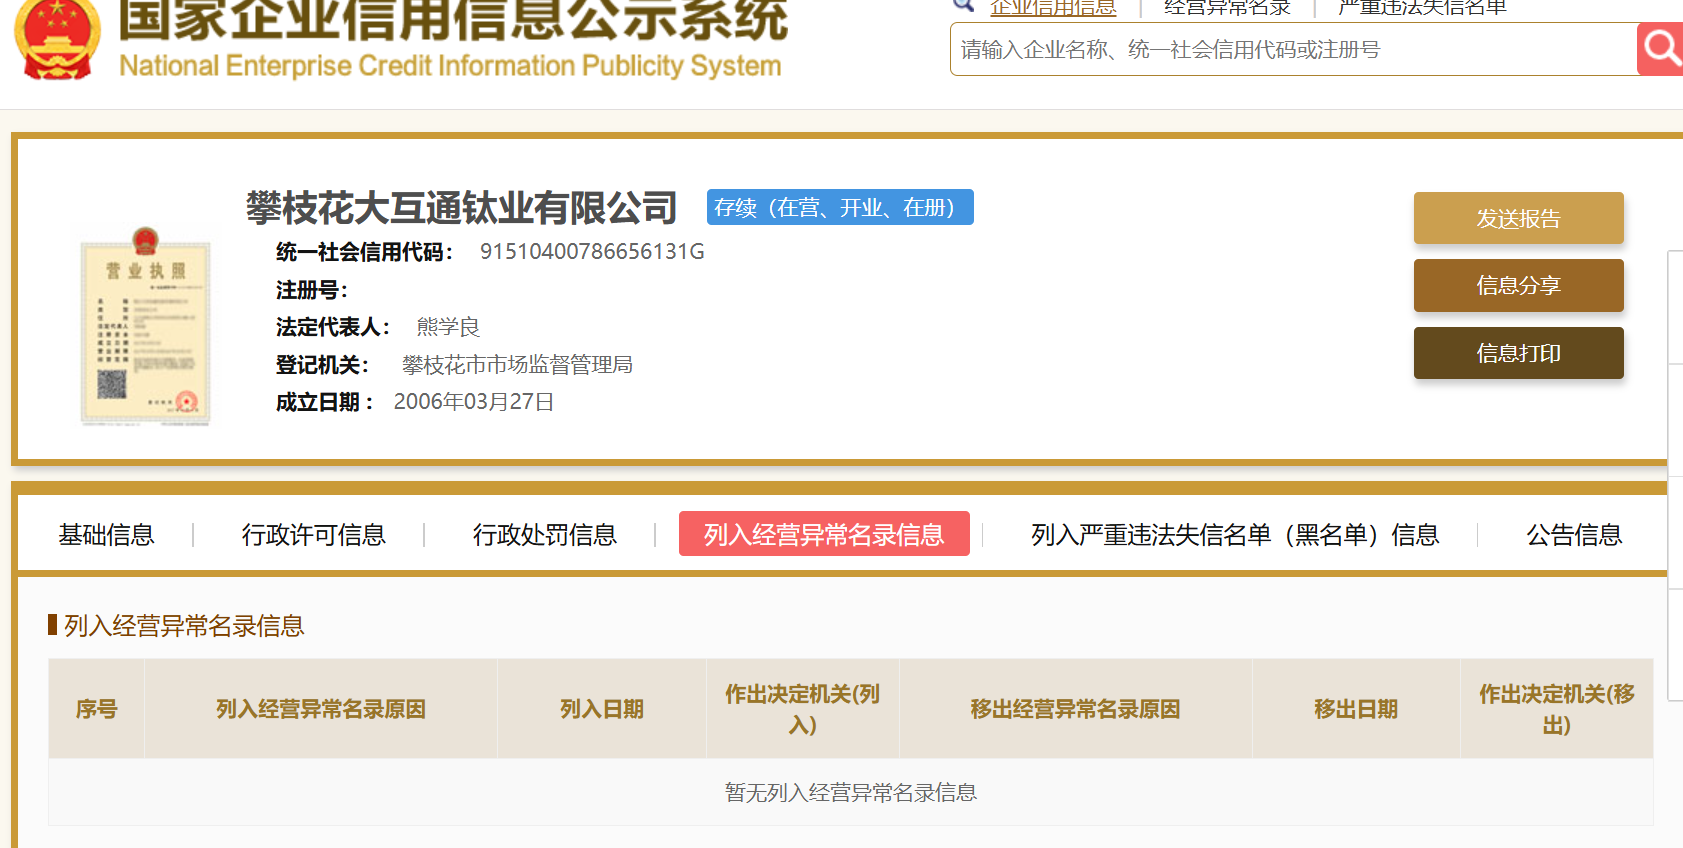Click the 移出经营异常名录原因 column header
1683x848 pixels.
click(1076, 709)
